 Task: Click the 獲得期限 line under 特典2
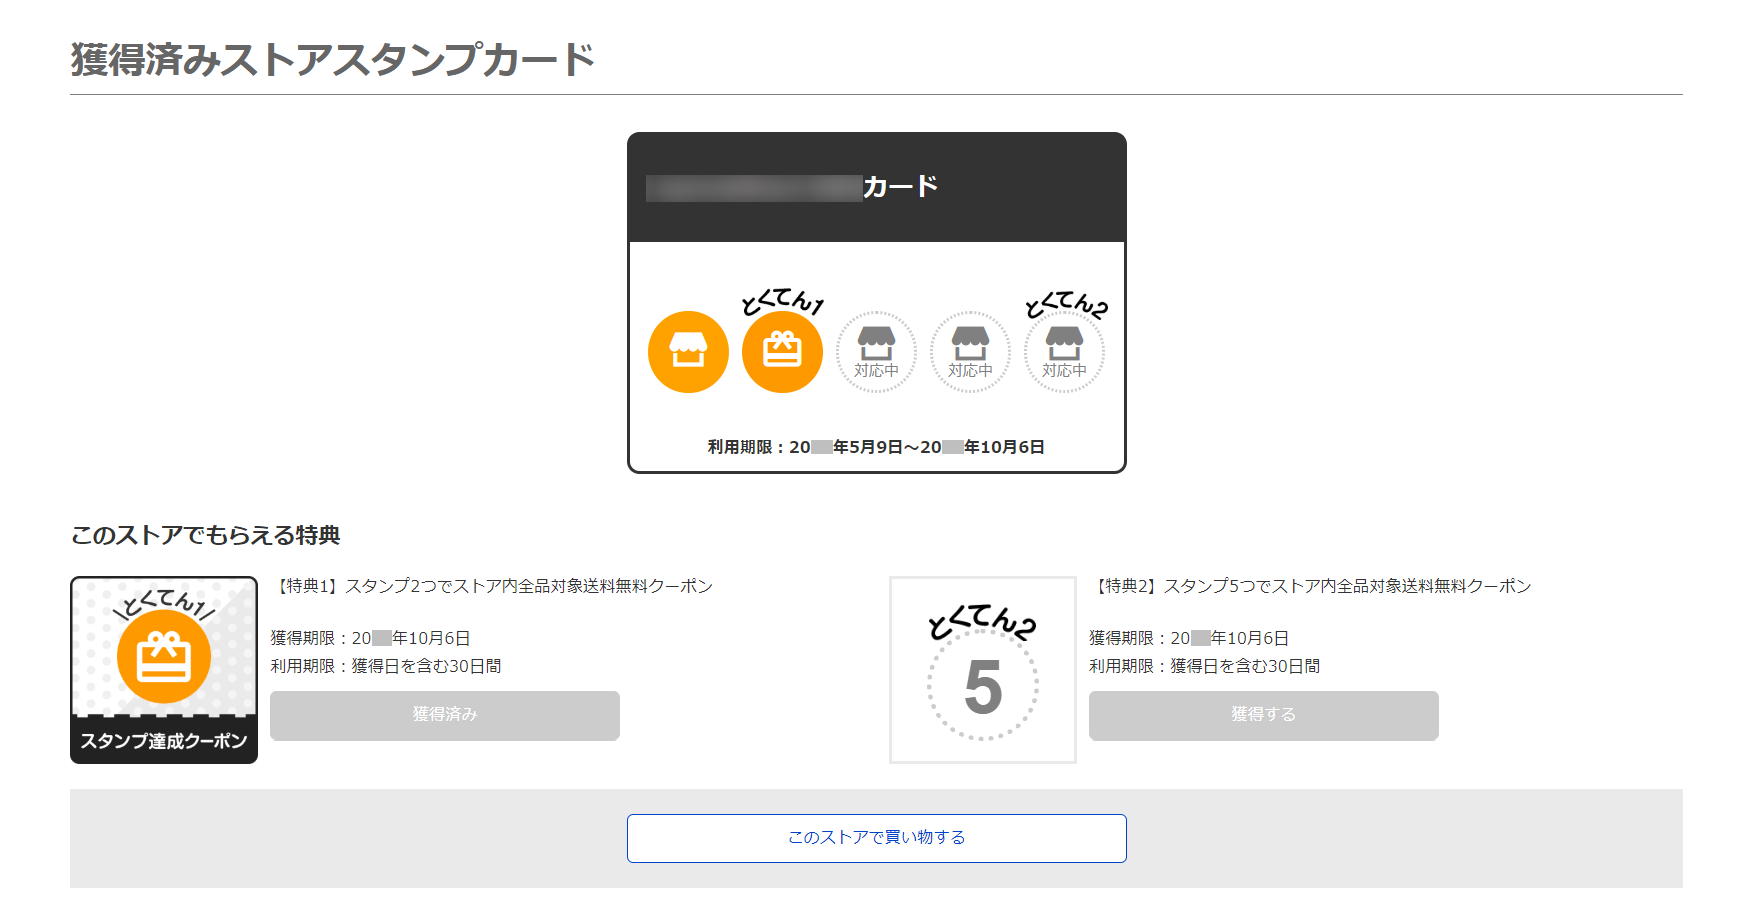[1189, 638]
